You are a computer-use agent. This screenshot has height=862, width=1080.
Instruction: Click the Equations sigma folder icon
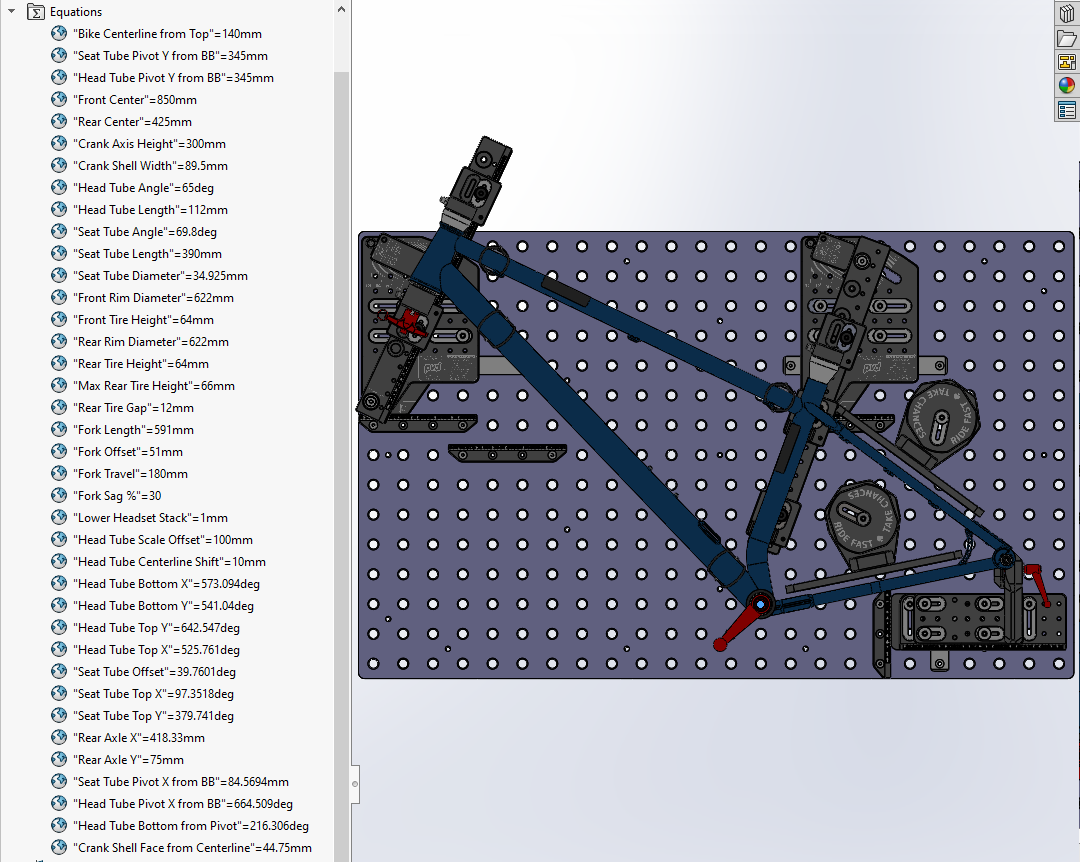[x=36, y=12]
